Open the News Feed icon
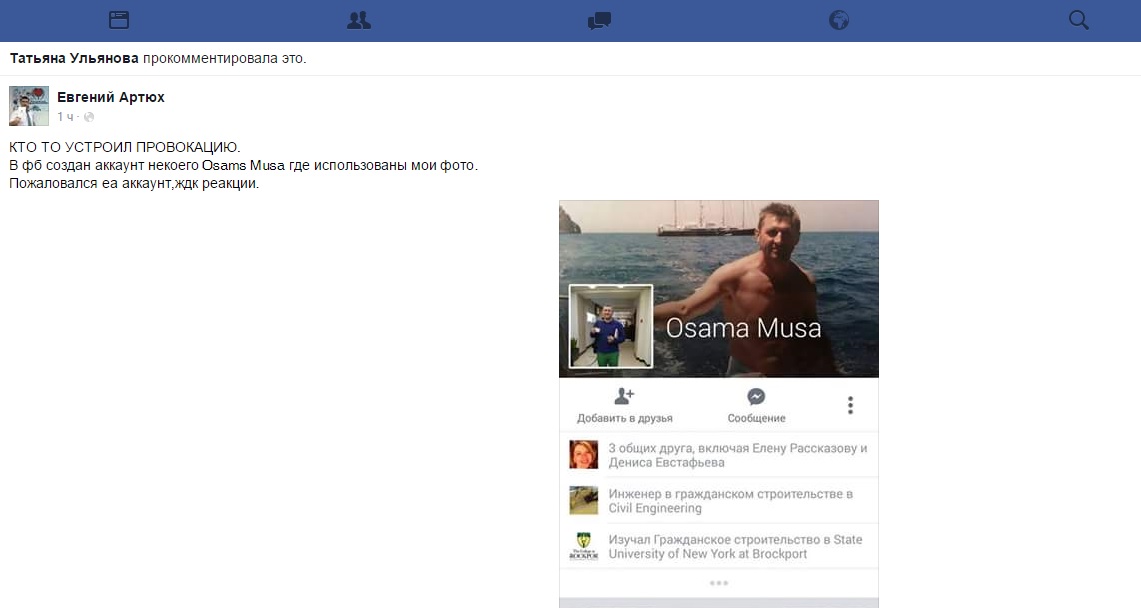 pyautogui.click(x=119, y=20)
